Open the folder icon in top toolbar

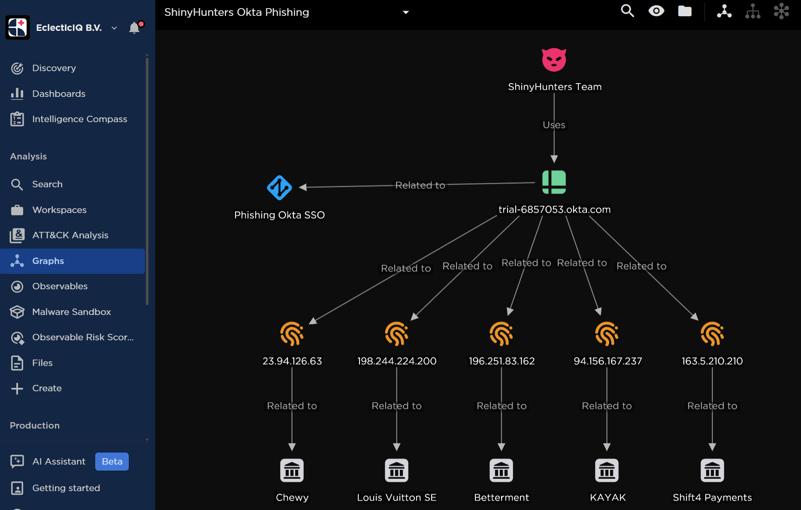coord(685,11)
